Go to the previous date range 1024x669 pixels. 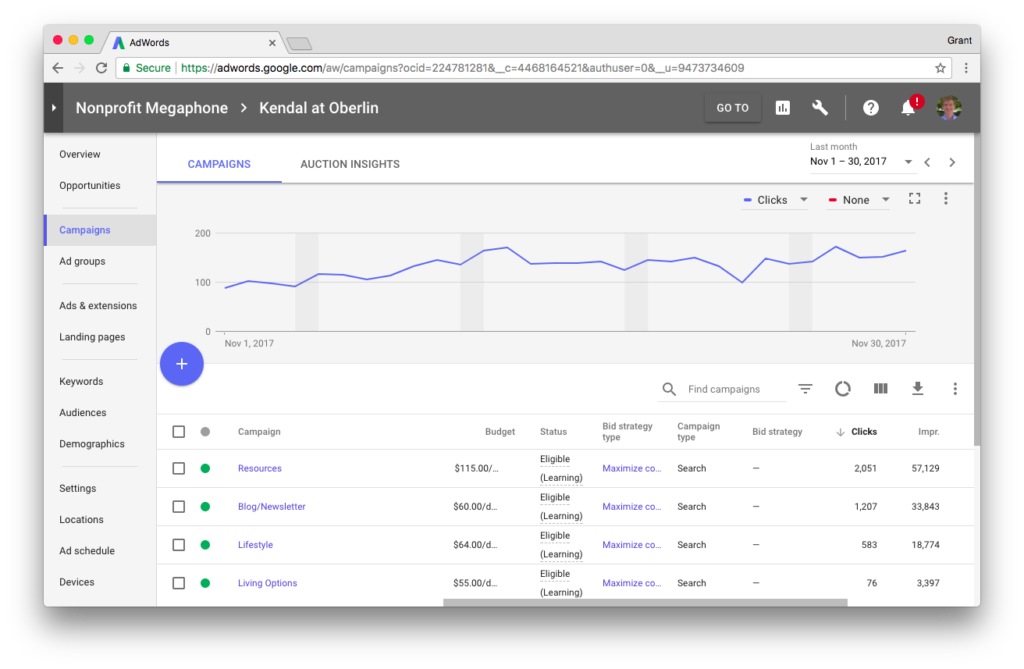[927, 162]
